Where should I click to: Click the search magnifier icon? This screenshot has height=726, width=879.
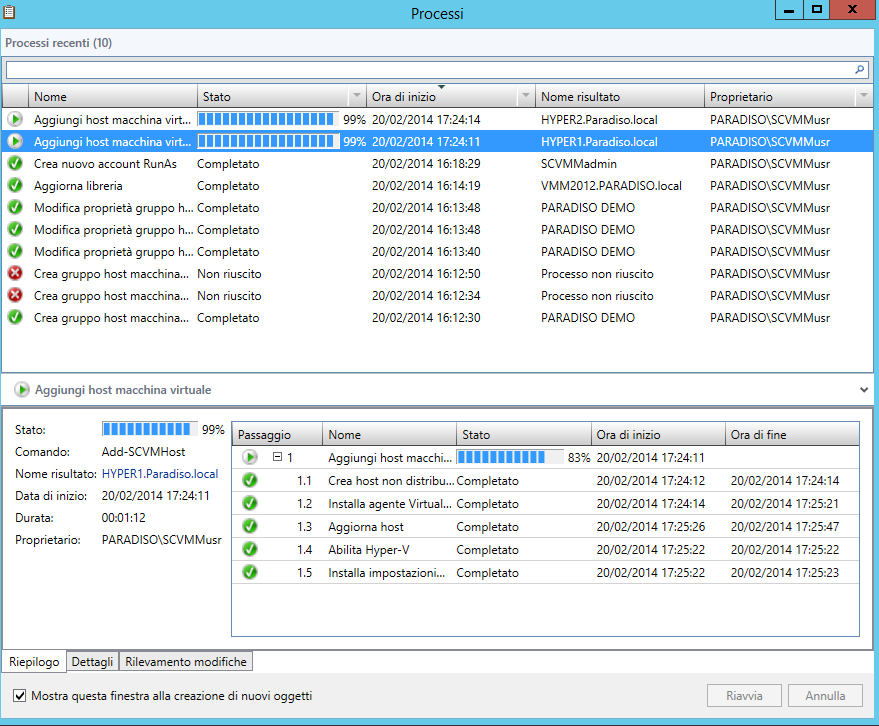[x=858, y=70]
